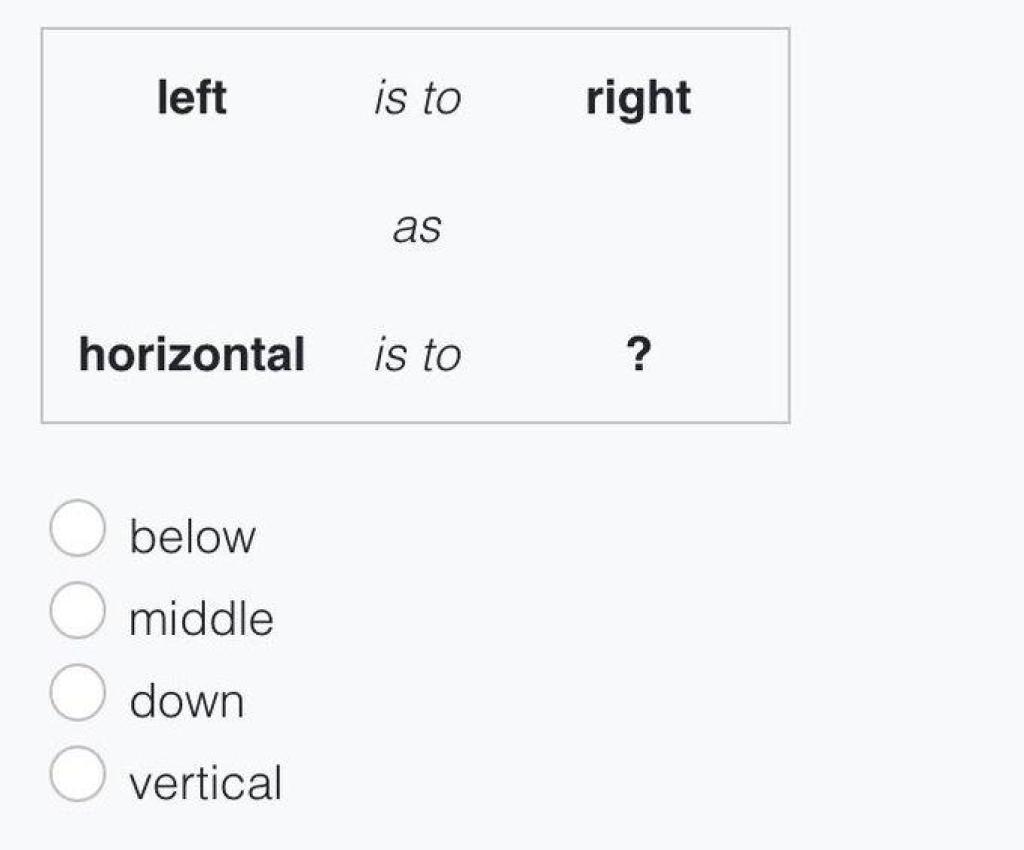
Task: Select the "below" radio button
Action: [x=77, y=527]
